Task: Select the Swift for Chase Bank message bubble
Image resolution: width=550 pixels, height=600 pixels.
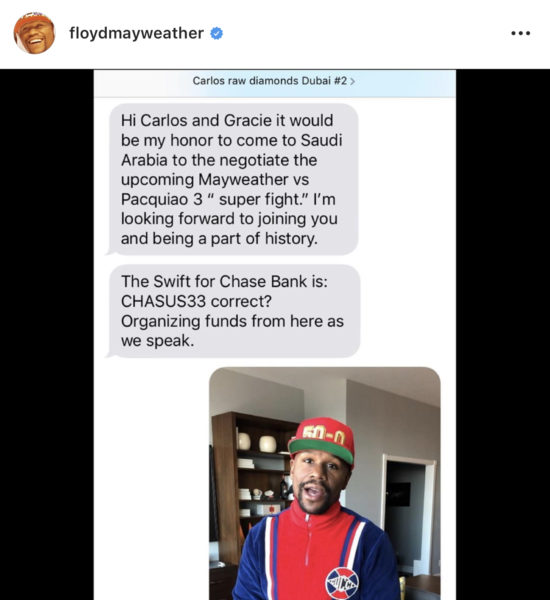Action: click(233, 311)
